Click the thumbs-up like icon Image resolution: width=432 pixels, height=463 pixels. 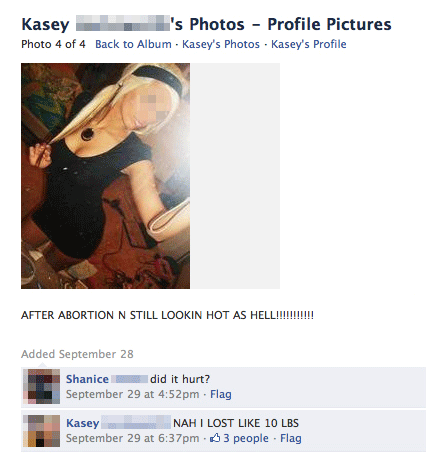pyautogui.click(x=215, y=438)
